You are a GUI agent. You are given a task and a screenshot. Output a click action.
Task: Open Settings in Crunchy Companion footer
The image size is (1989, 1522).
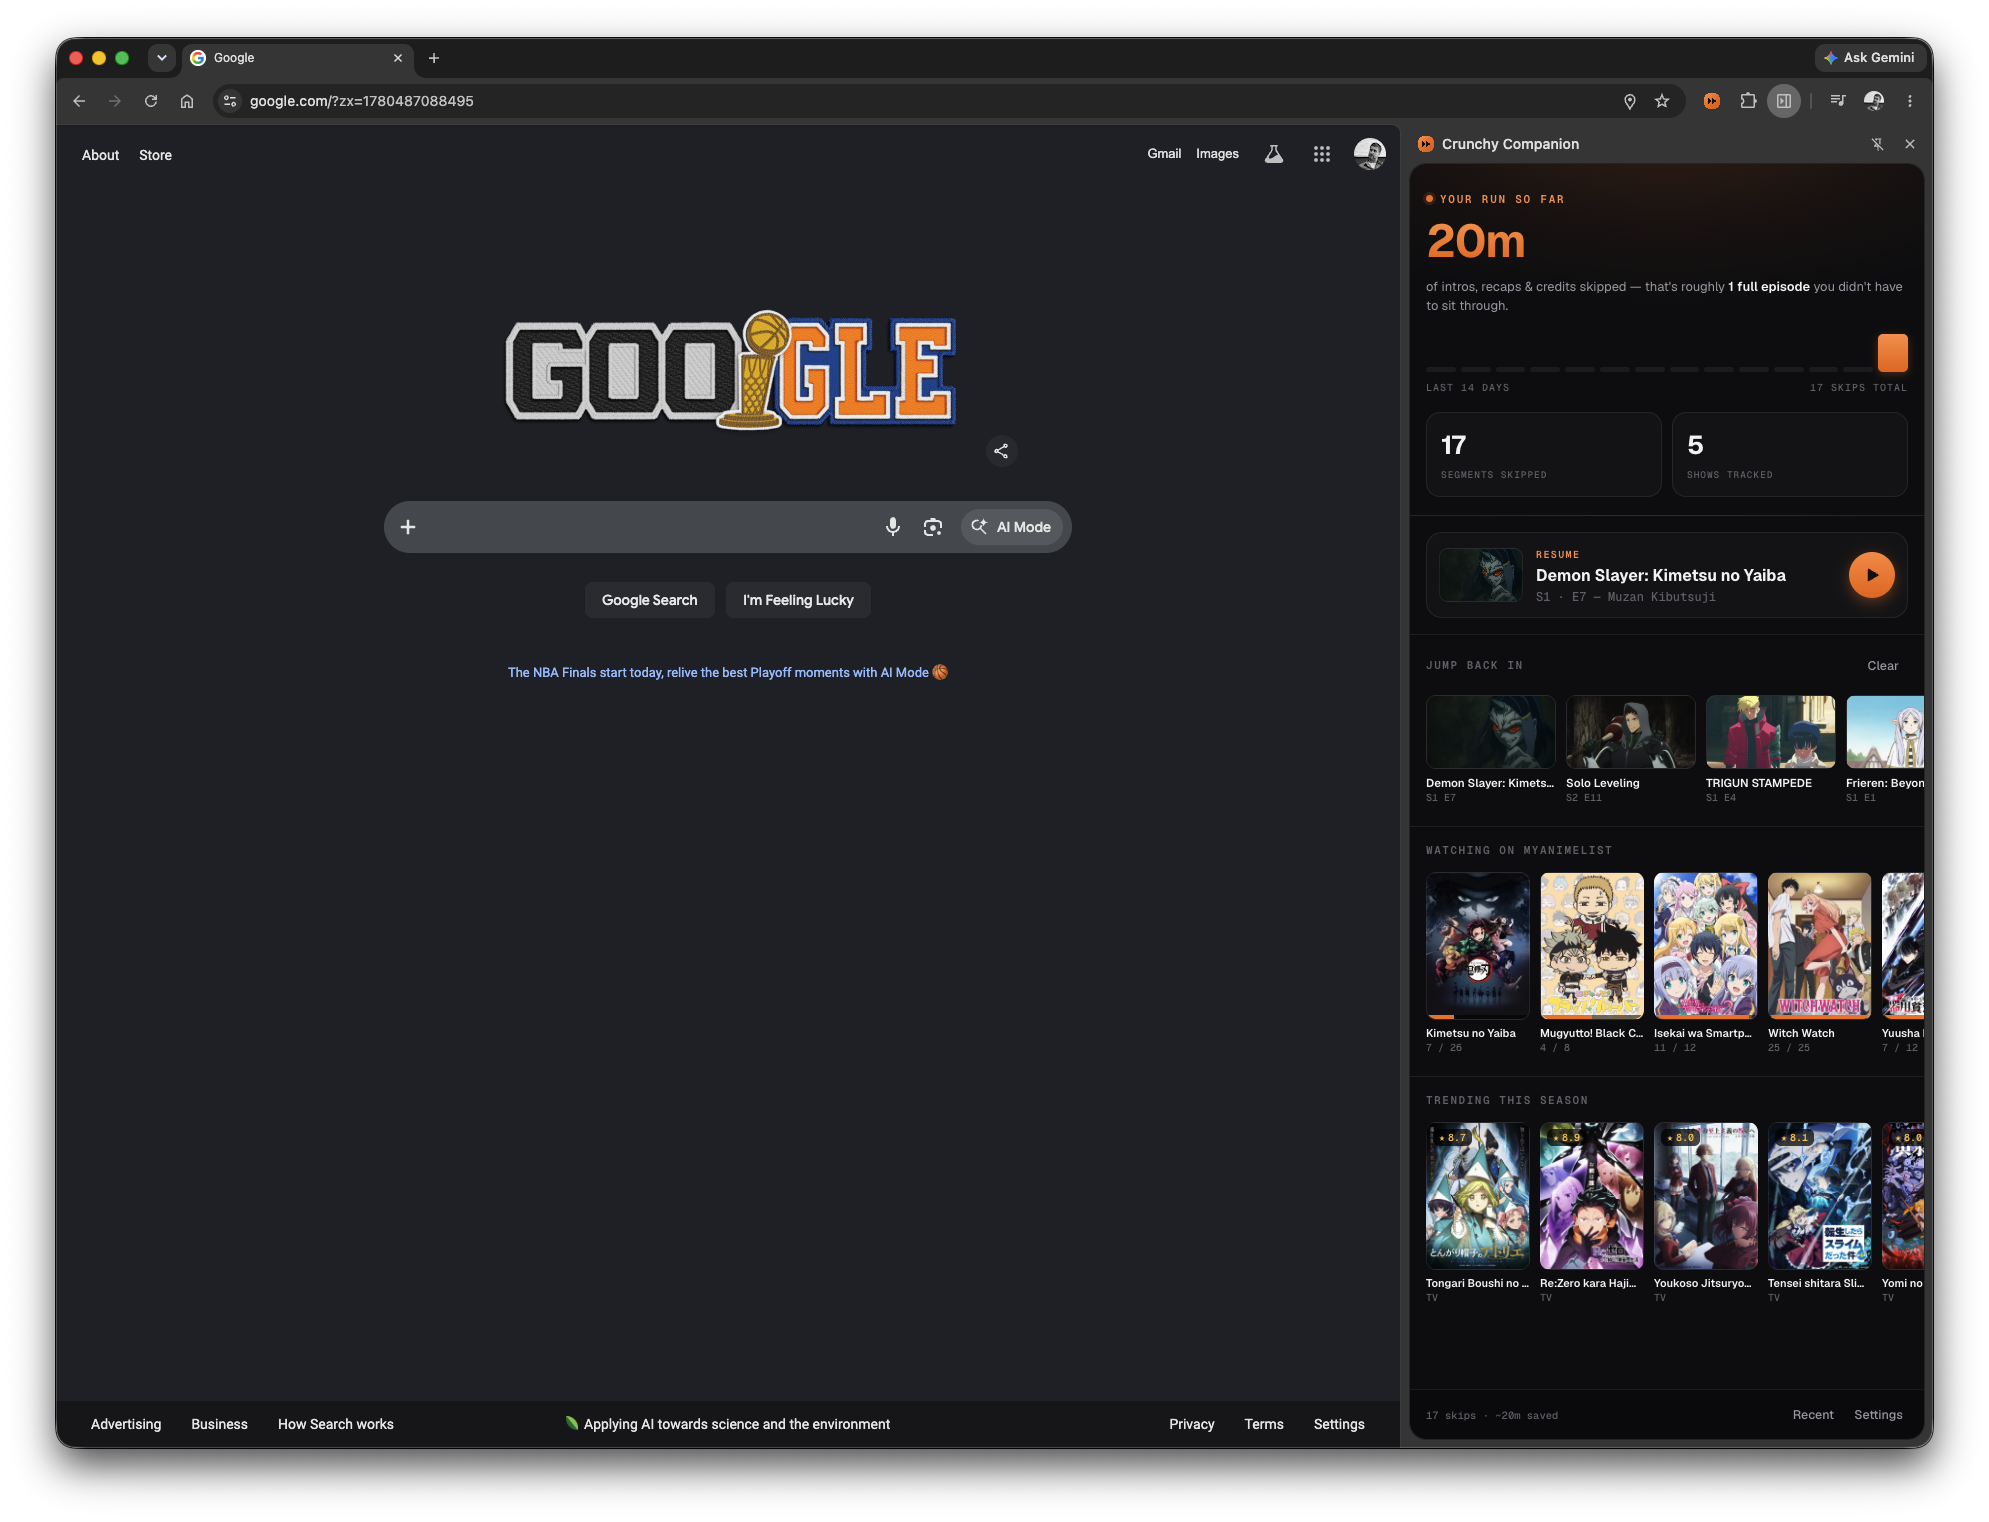tap(1878, 1415)
